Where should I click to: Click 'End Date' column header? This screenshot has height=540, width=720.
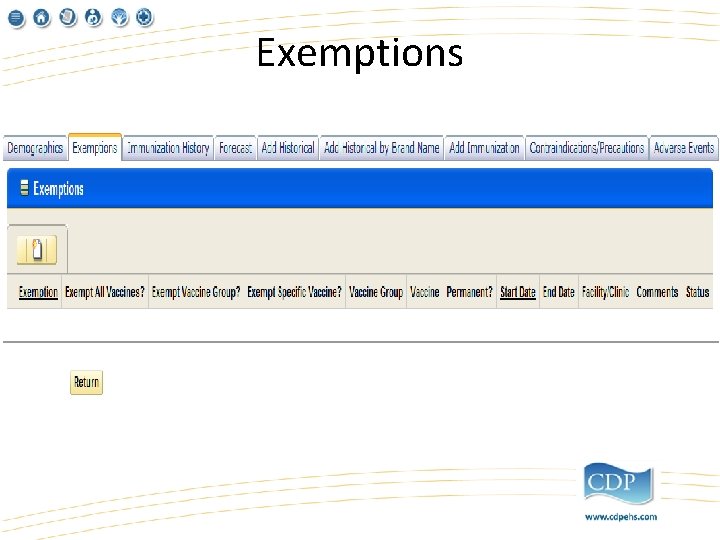(x=558, y=292)
